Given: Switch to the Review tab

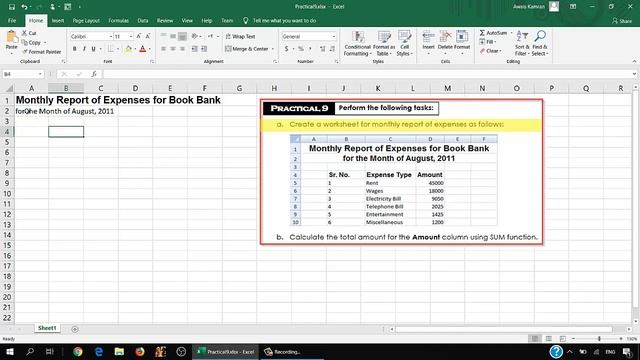Looking at the screenshot, I should (x=165, y=20).
